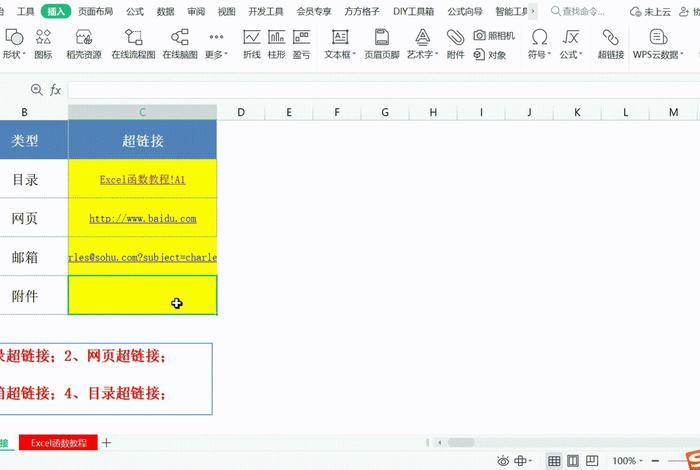Open the Shapes (形状) insert tool
This screenshot has height=470, width=700.
(14, 44)
